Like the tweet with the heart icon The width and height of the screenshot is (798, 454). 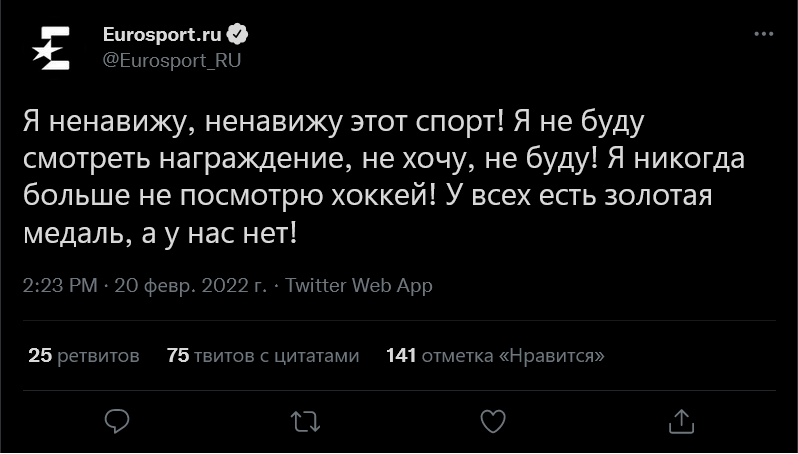(492, 418)
